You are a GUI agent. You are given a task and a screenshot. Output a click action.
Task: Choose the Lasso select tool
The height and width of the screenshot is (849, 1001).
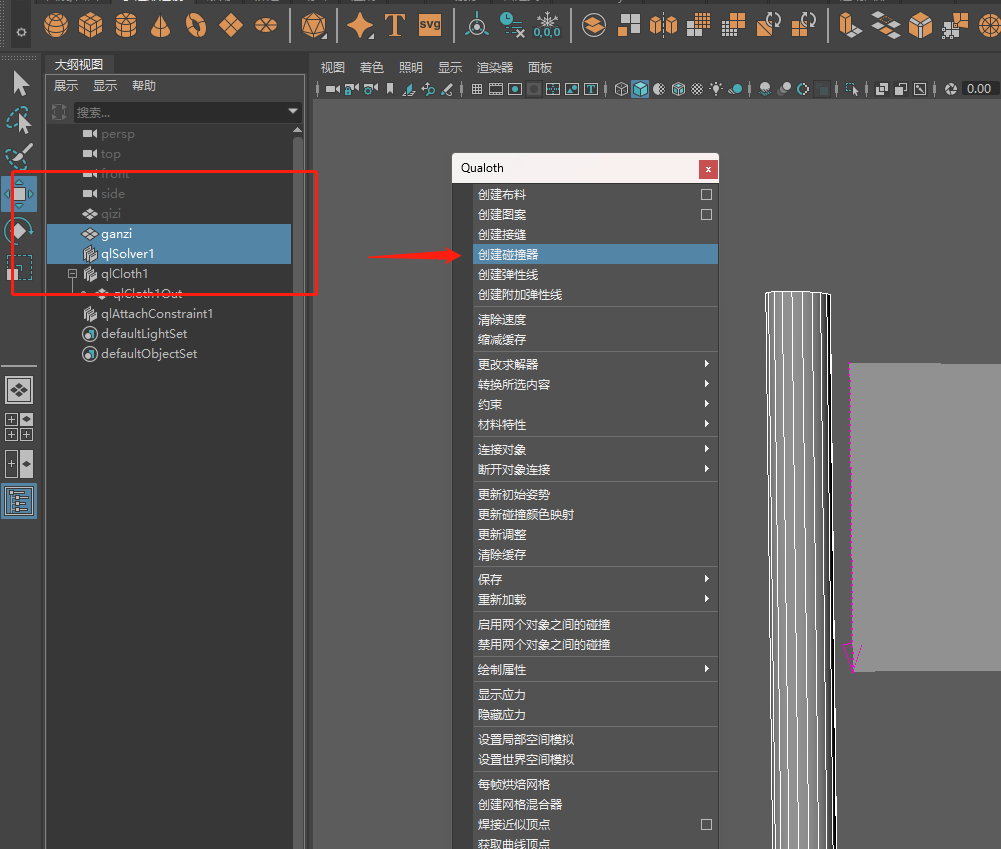19,120
